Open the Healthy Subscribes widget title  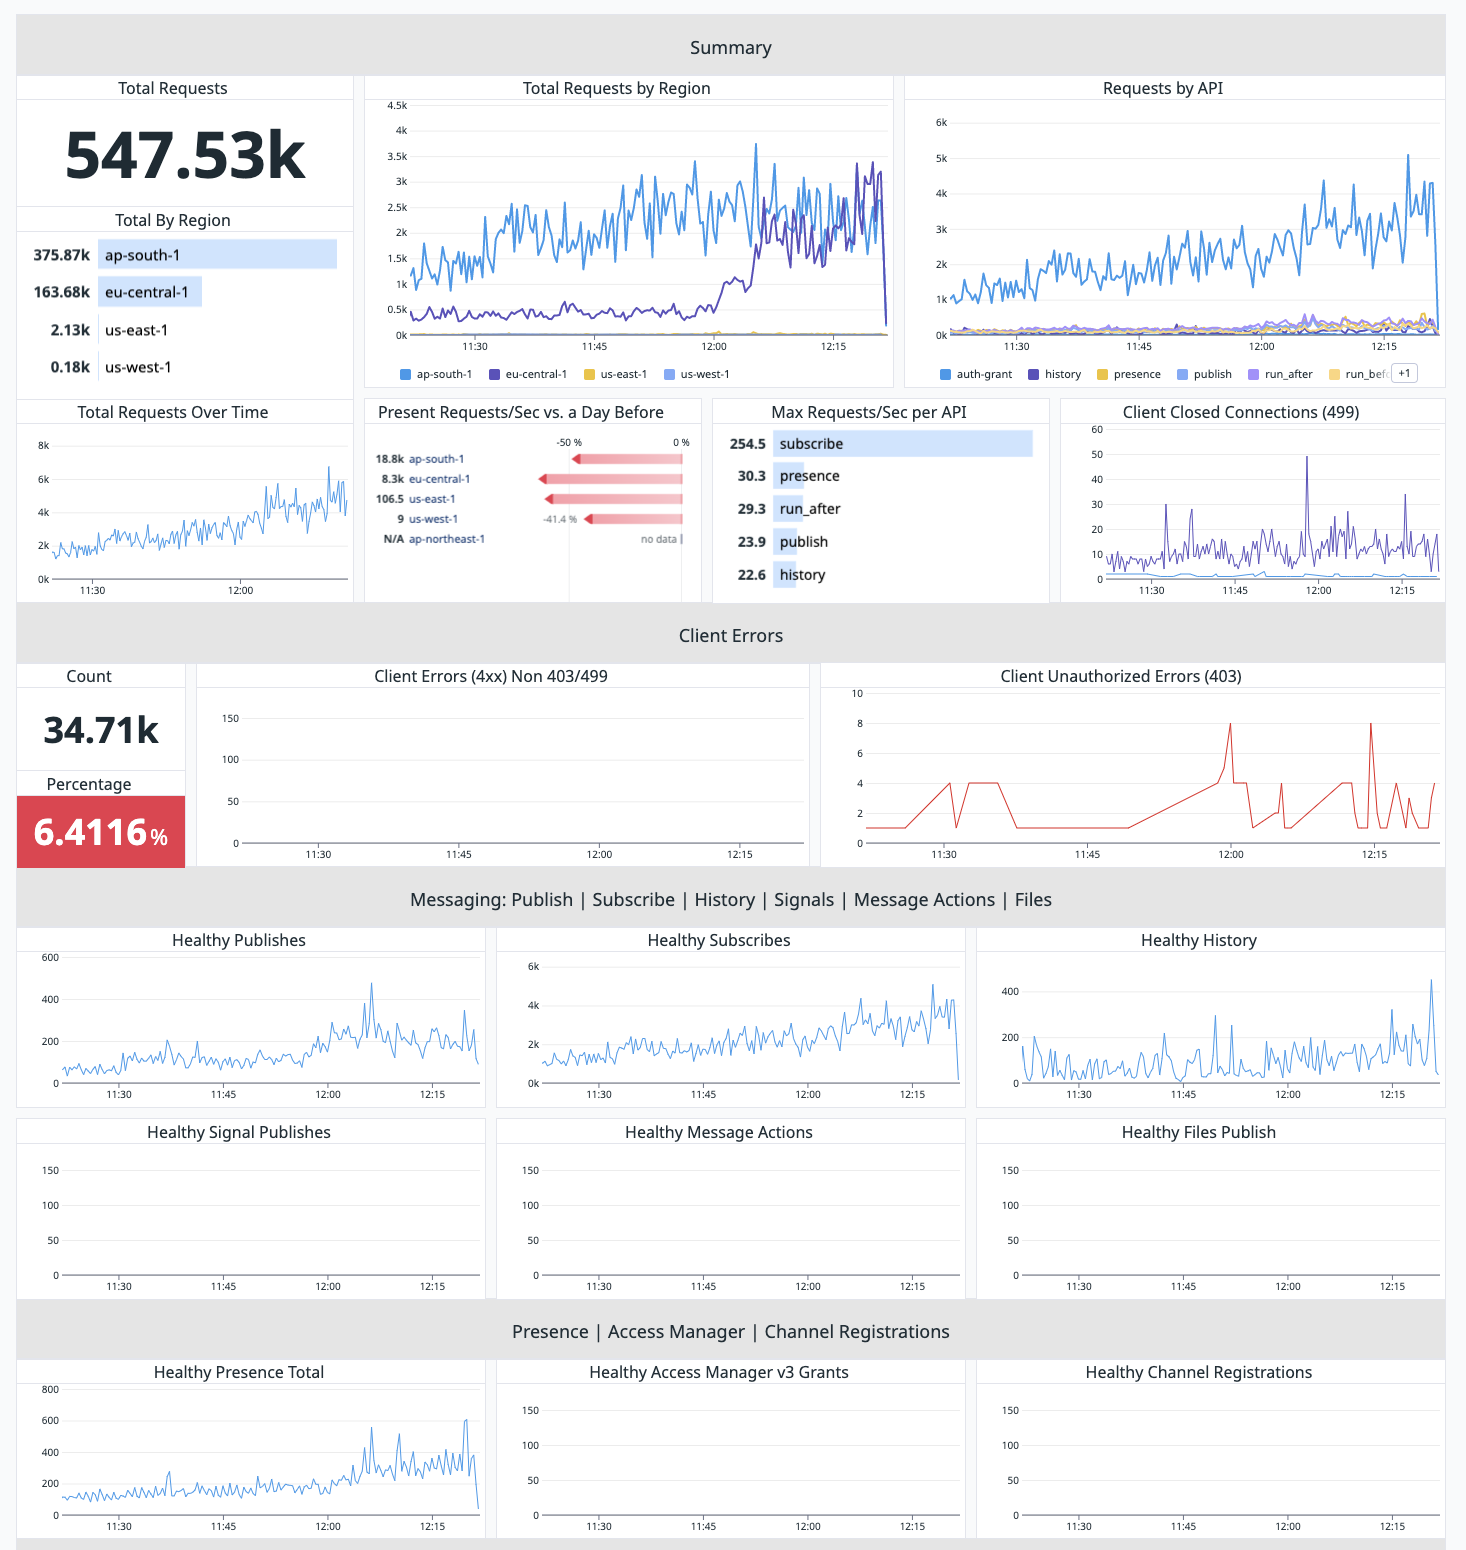coord(719,940)
